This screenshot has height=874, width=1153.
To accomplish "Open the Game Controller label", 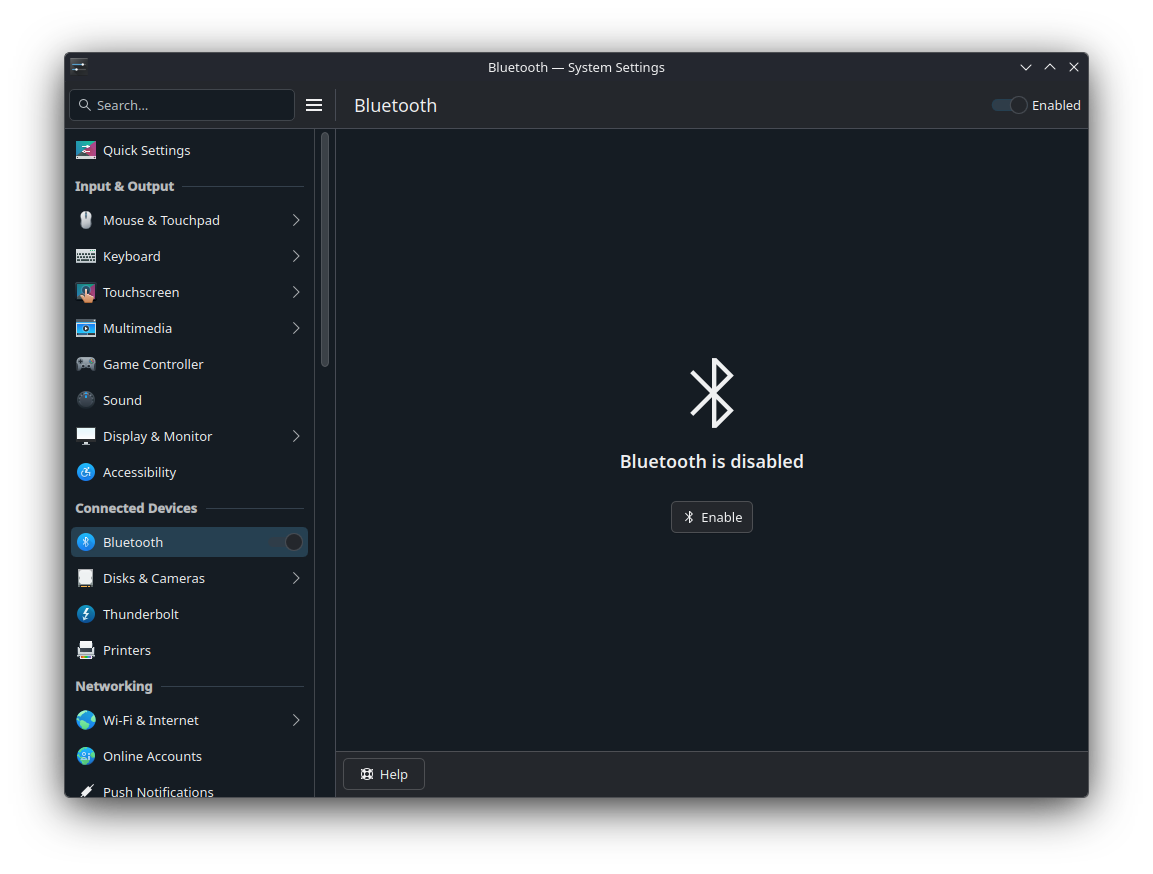I will tap(153, 364).
